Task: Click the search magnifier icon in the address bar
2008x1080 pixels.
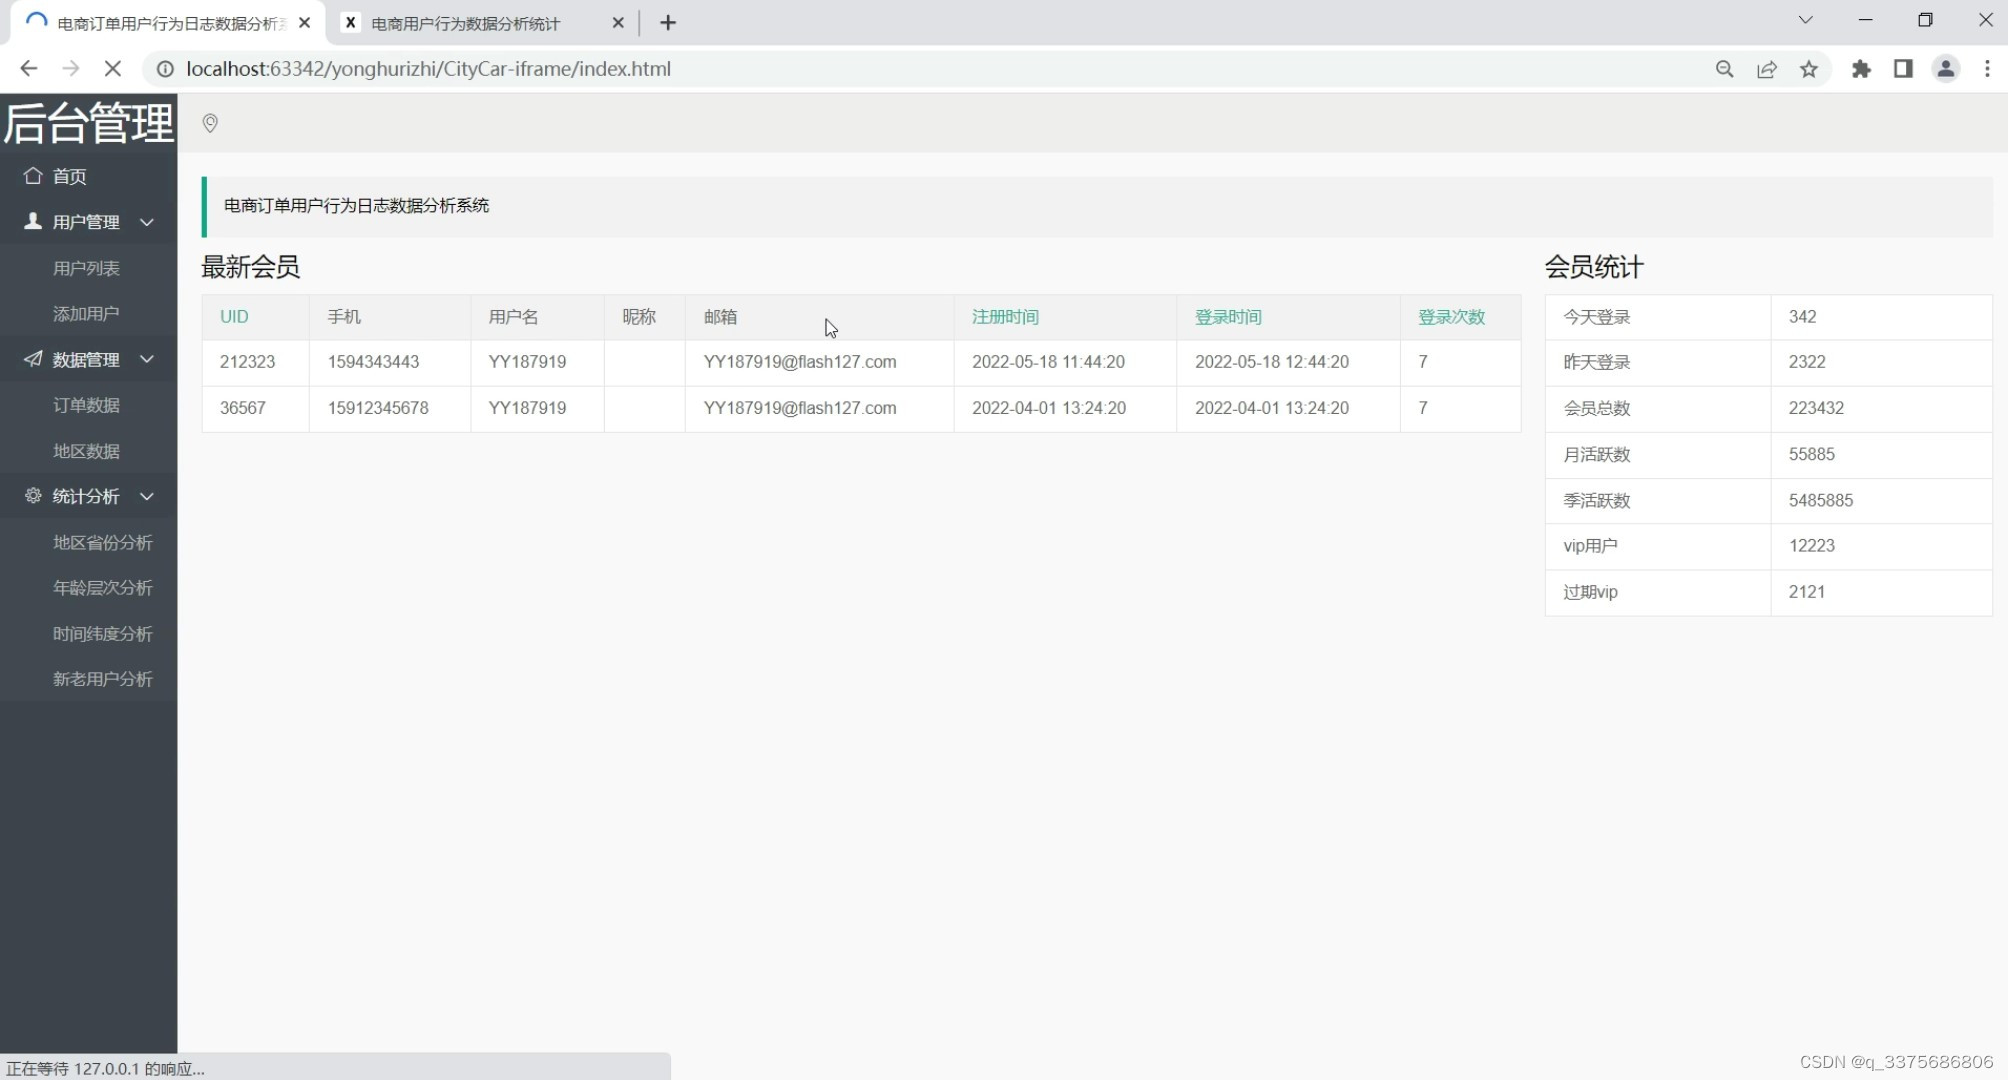Action: click(1724, 69)
